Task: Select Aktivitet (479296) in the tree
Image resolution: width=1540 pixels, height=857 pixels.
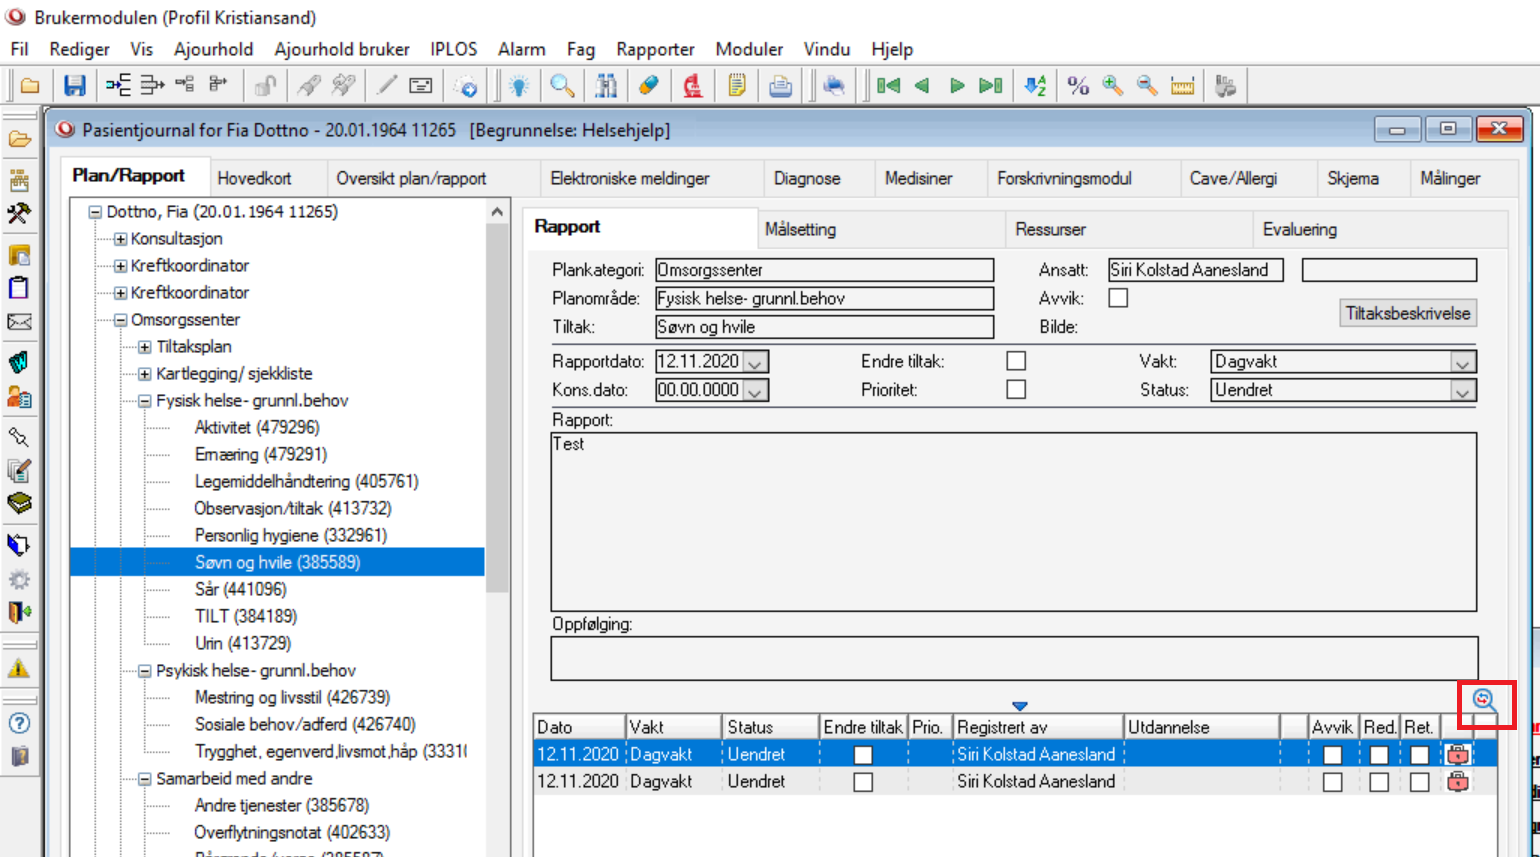Action: click(257, 427)
